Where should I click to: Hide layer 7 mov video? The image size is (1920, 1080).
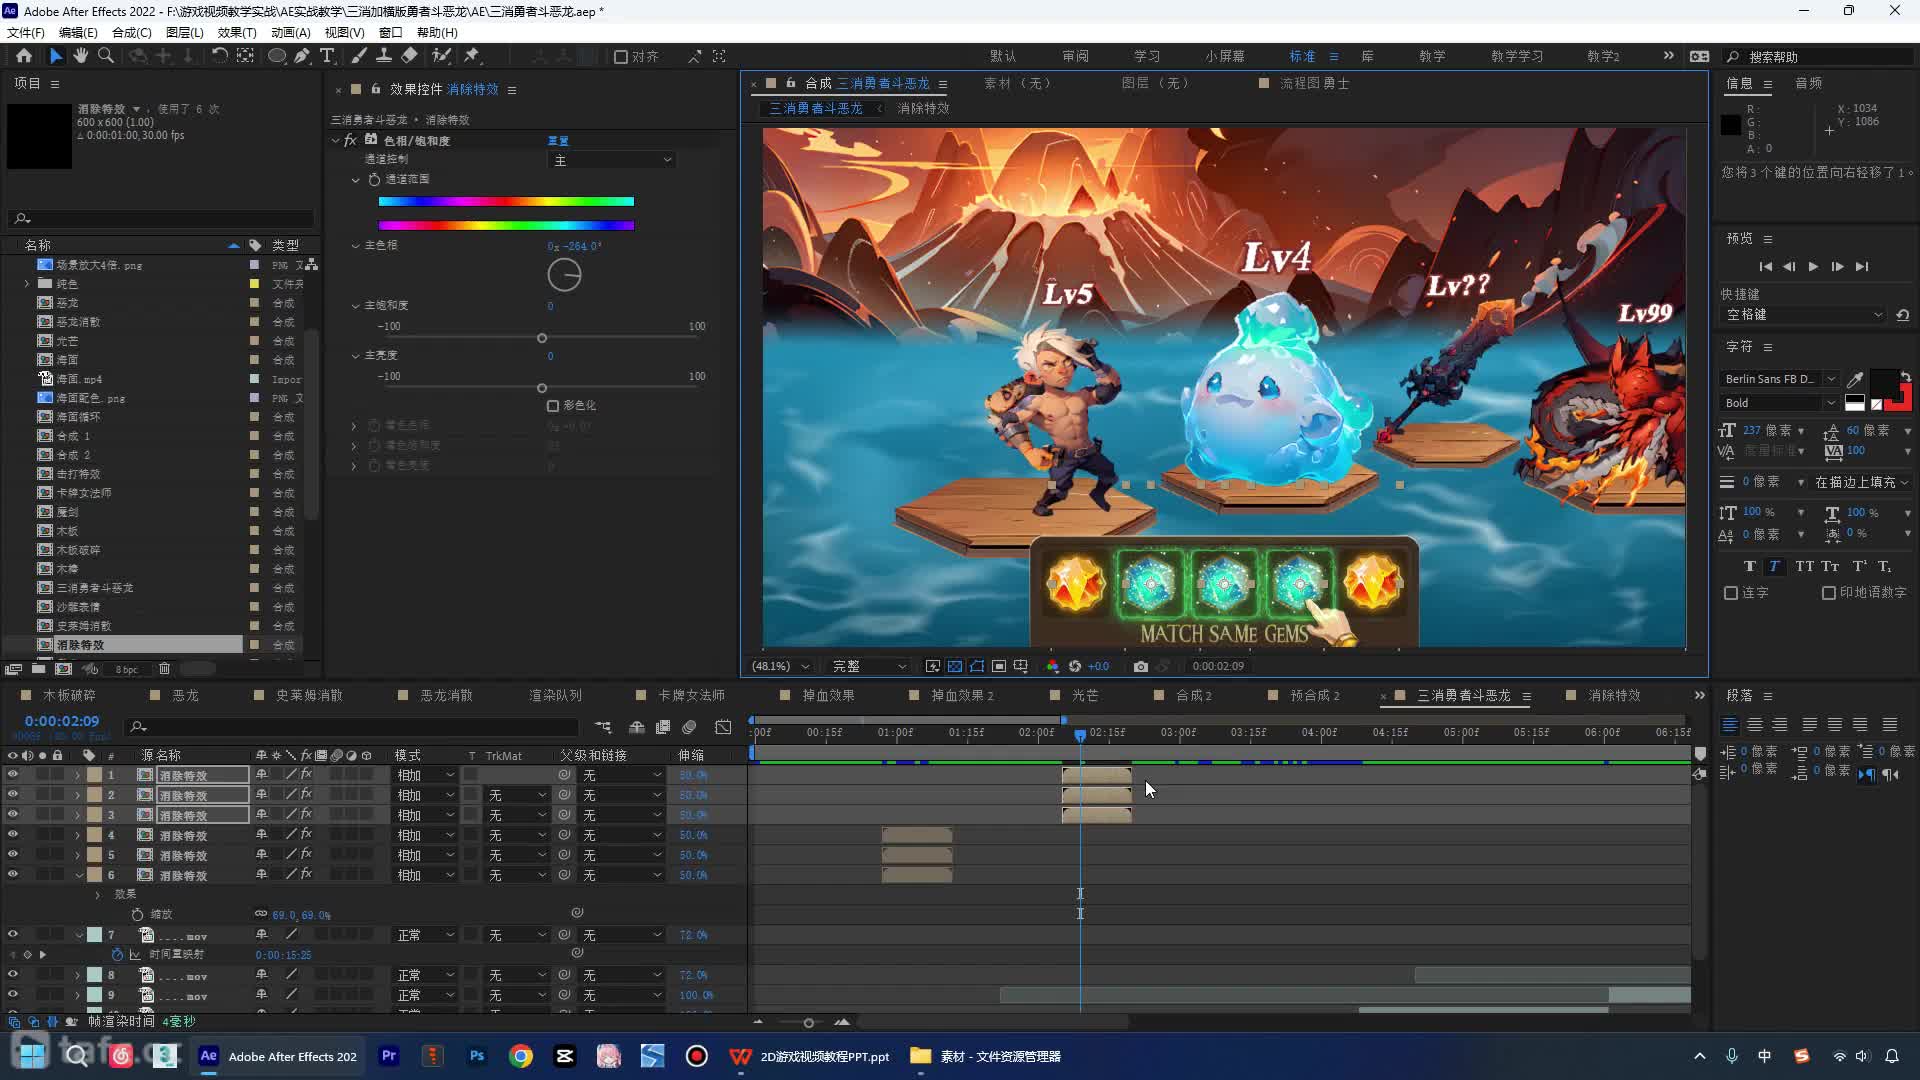[x=13, y=935]
